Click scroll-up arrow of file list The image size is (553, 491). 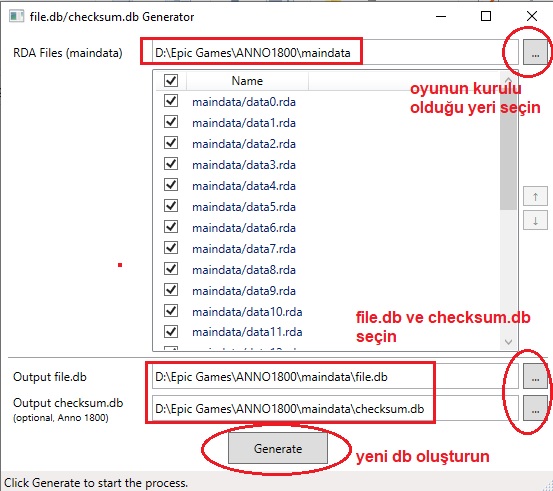point(509,79)
